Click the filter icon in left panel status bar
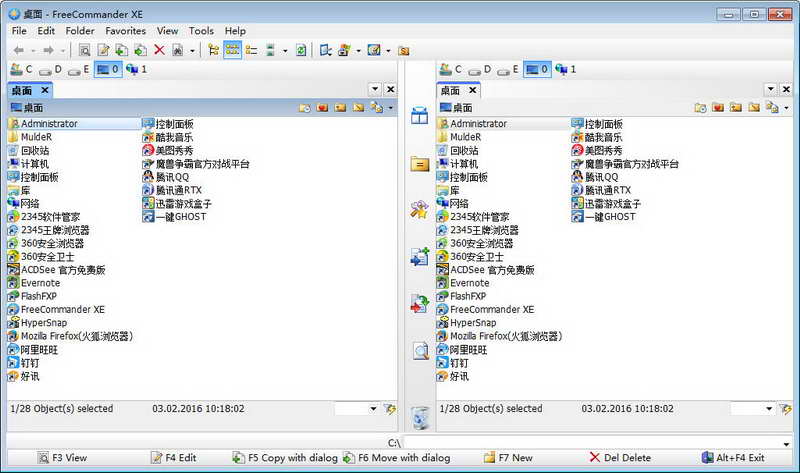Viewport: 800px width, 473px height. click(390, 409)
